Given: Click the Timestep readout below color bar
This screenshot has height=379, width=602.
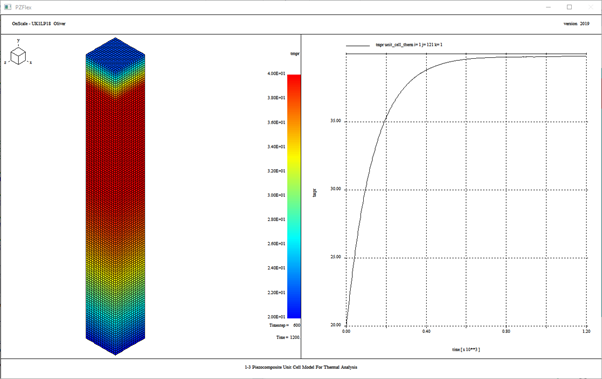Looking at the screenshot, I should coord(285,325).
